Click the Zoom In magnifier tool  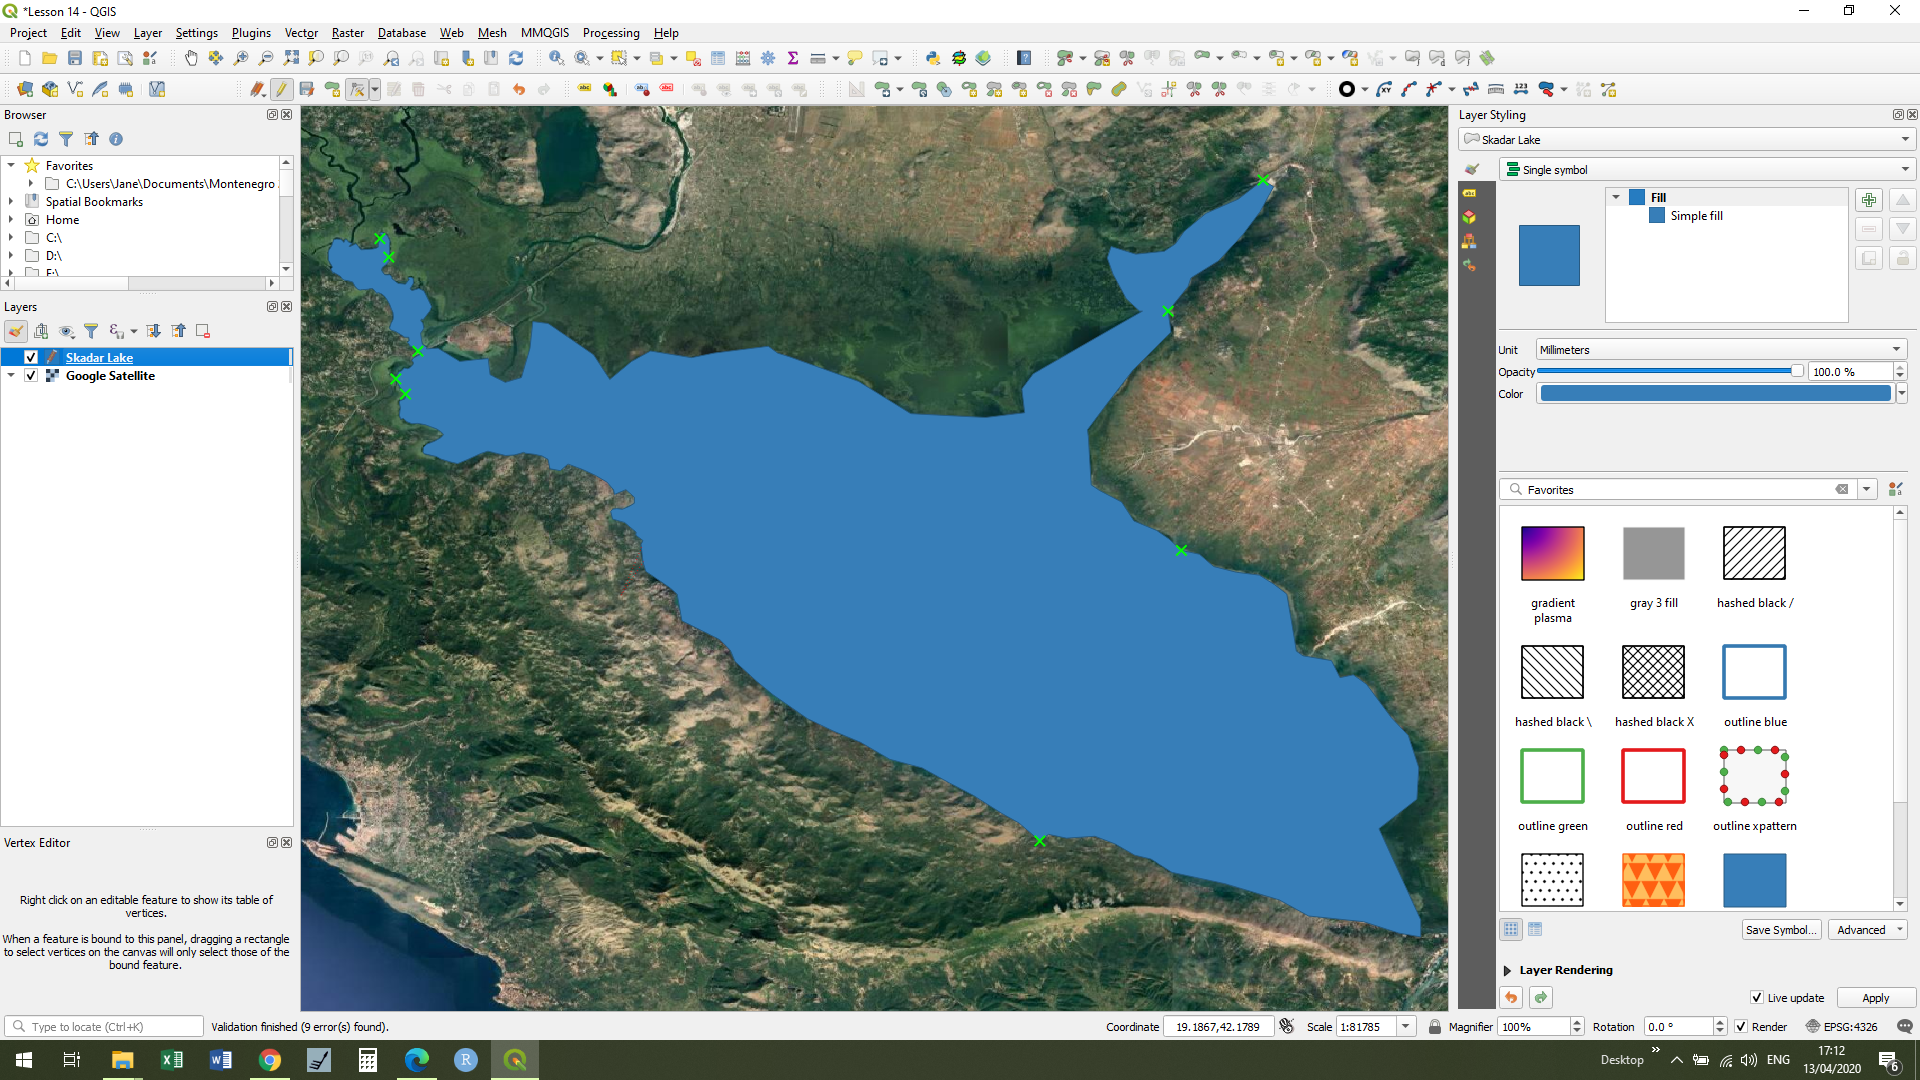click(241, 58)
